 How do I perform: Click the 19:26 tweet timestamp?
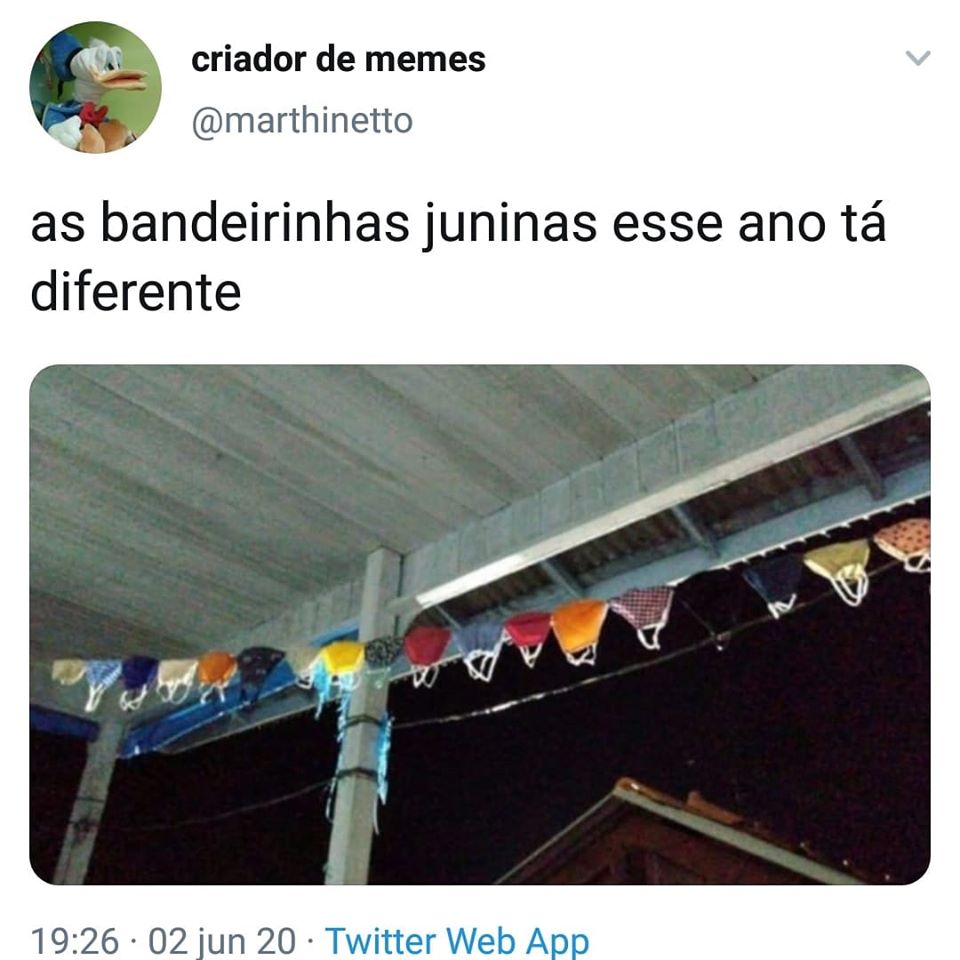click(x=74, y=940)
